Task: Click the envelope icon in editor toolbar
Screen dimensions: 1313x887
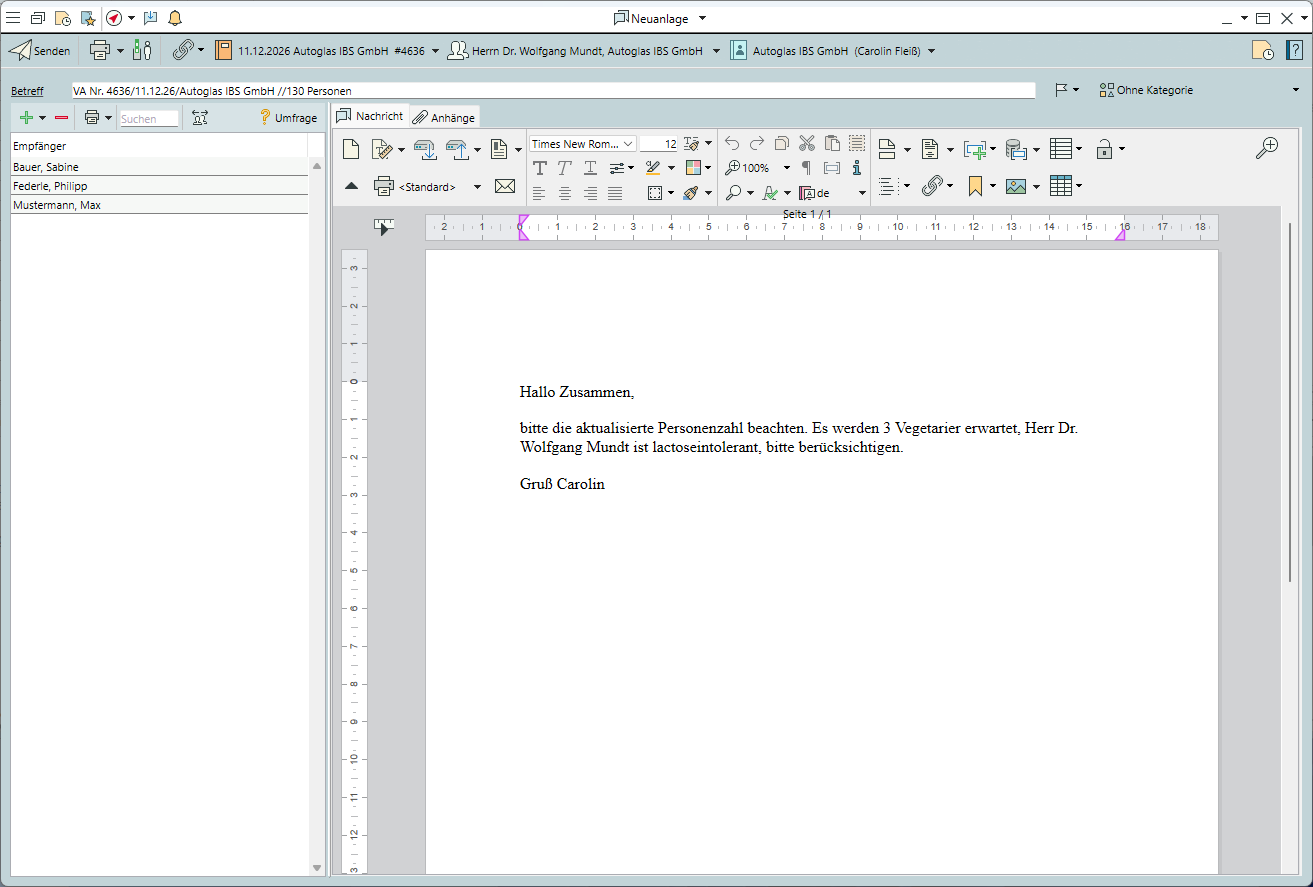Action: pyautogui.click(x=504, y=186)
